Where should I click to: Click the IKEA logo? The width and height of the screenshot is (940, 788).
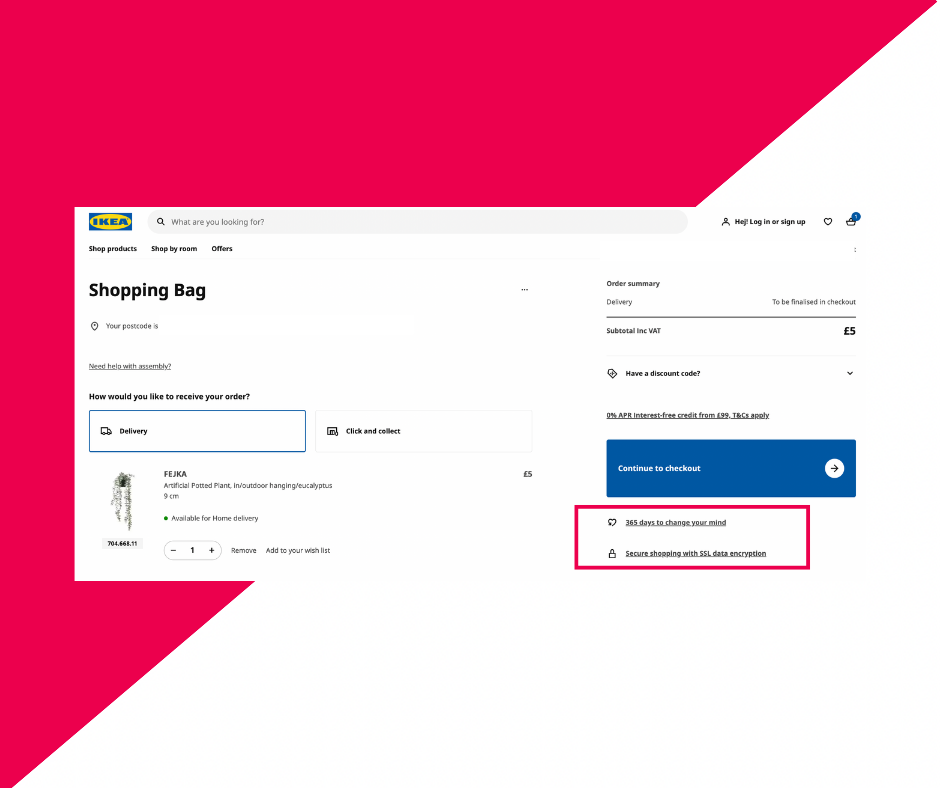click(x=110, y=222)
